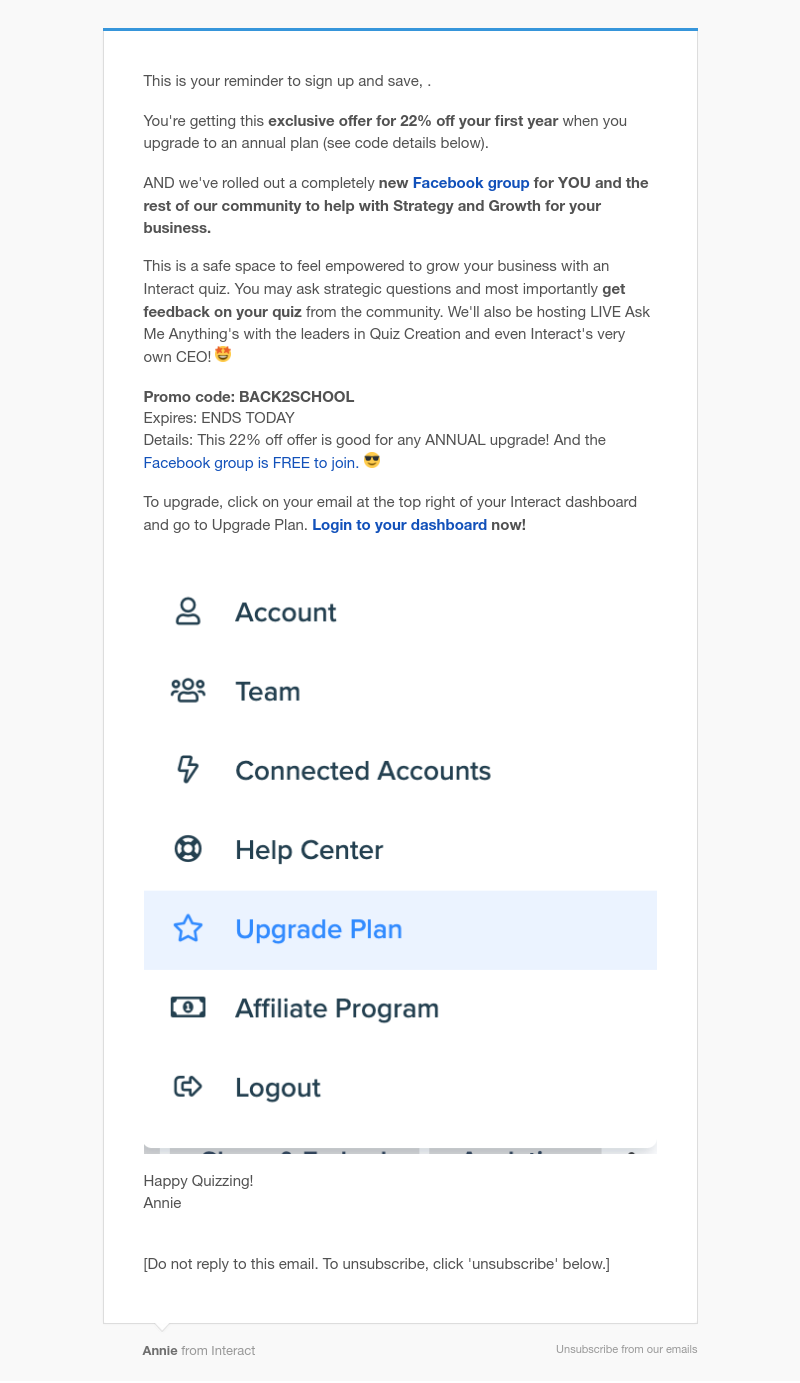Click the Login to your dashboard link

click(x=400, y=525)
